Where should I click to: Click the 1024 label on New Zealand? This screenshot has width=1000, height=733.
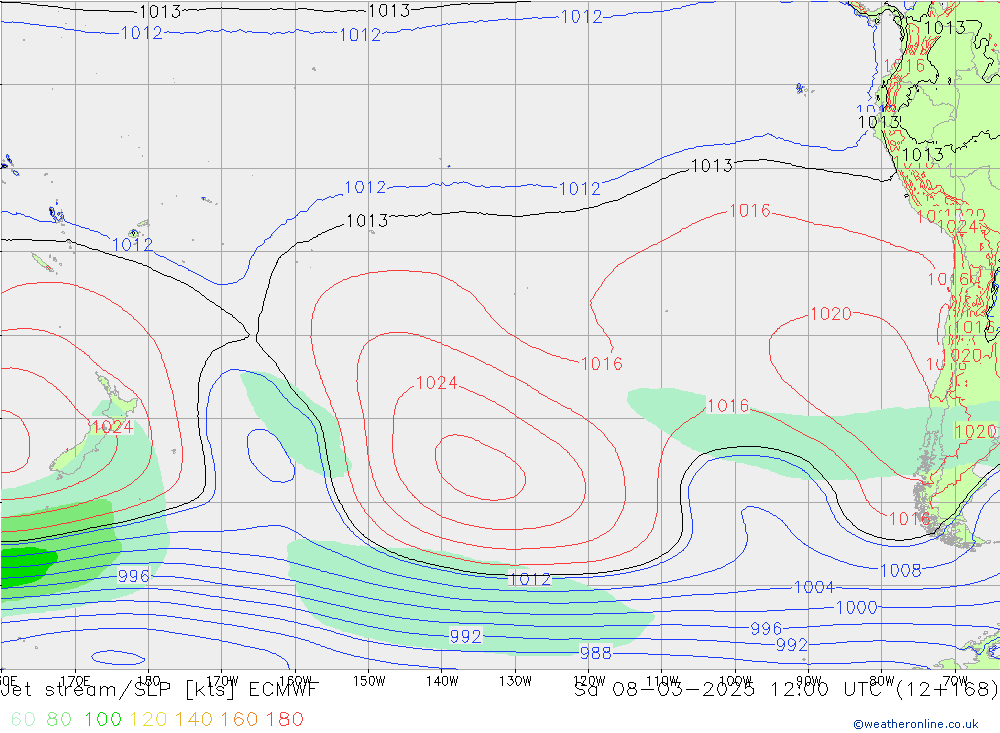112,427
